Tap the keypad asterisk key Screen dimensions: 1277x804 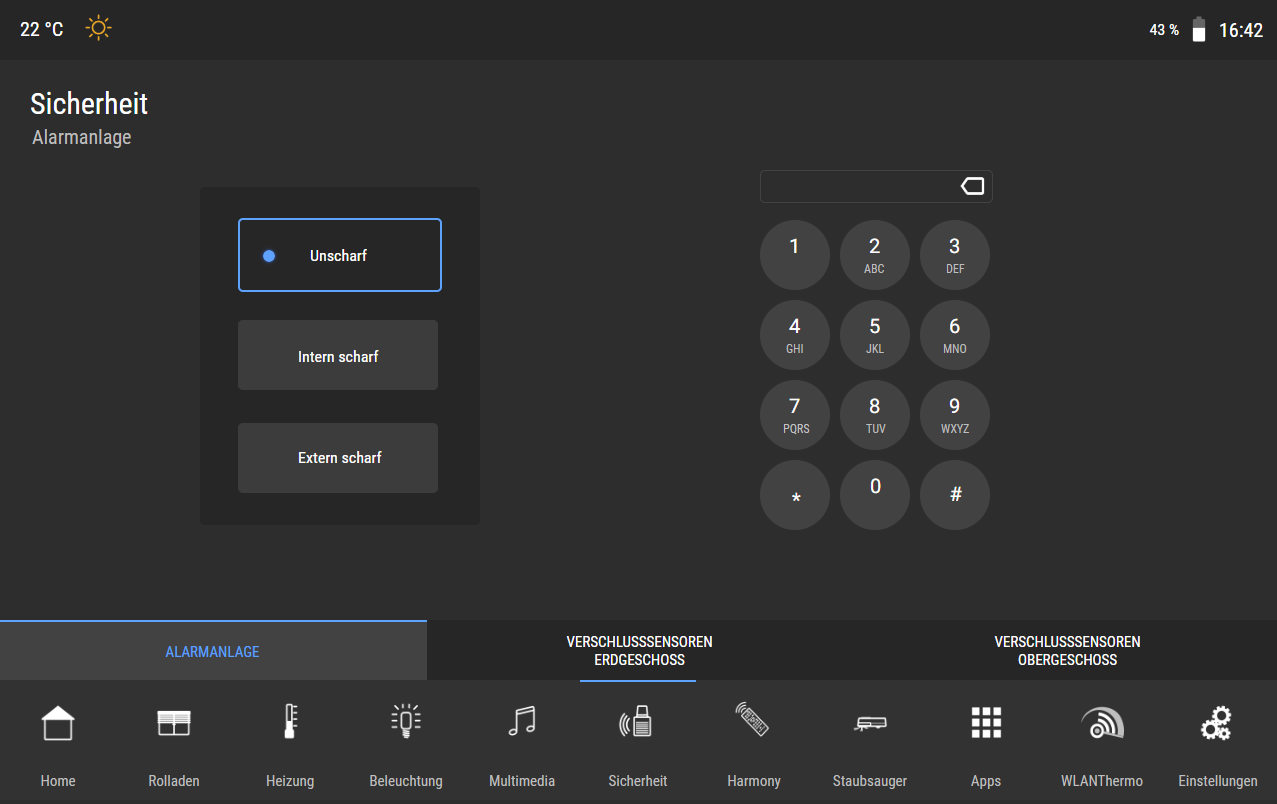point(795,495)
